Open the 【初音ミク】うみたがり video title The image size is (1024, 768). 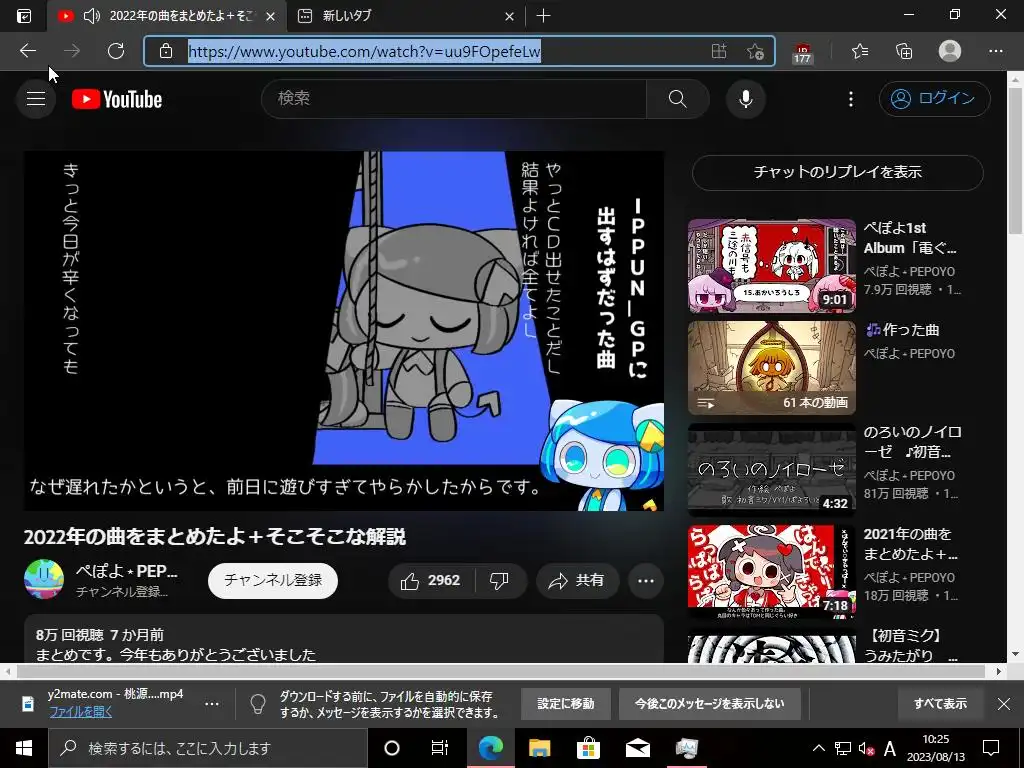pyautogui.click(x=910, y=645)
